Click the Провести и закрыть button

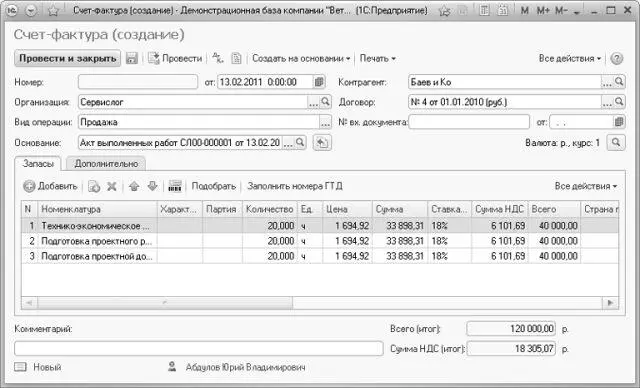(x=68, y=58)
